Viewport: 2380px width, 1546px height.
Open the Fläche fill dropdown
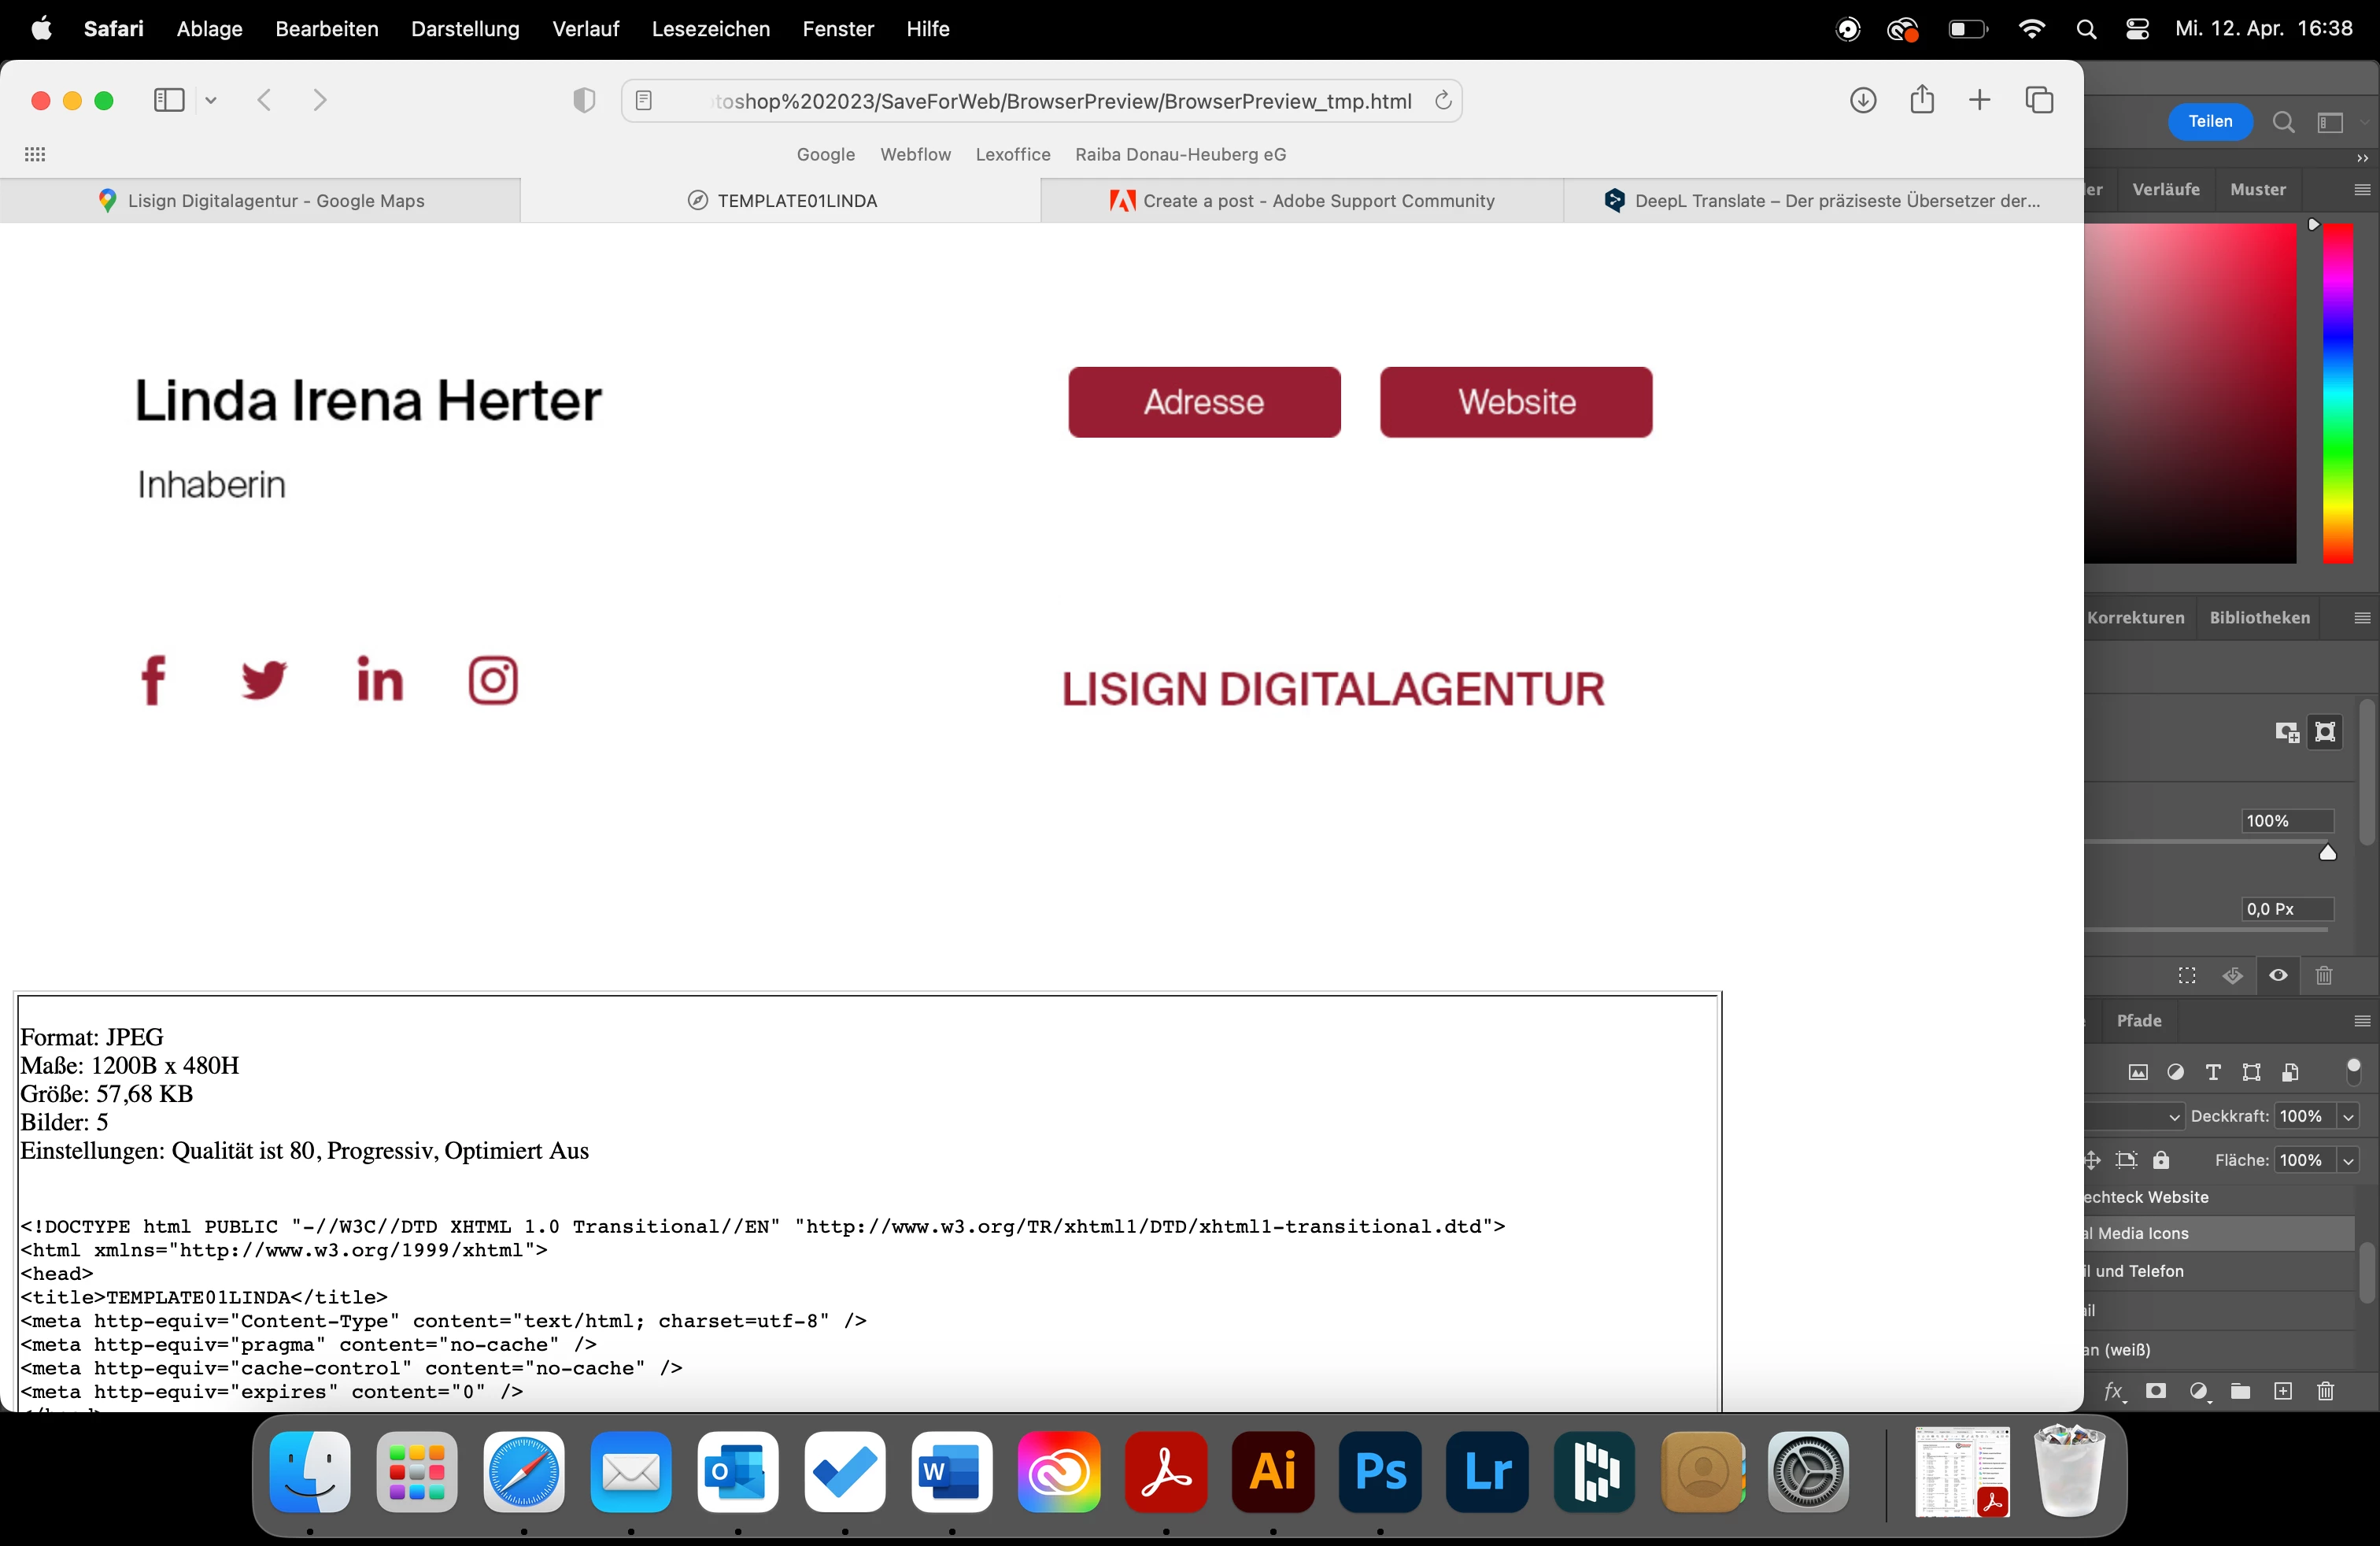(x=2348, y=1160)
